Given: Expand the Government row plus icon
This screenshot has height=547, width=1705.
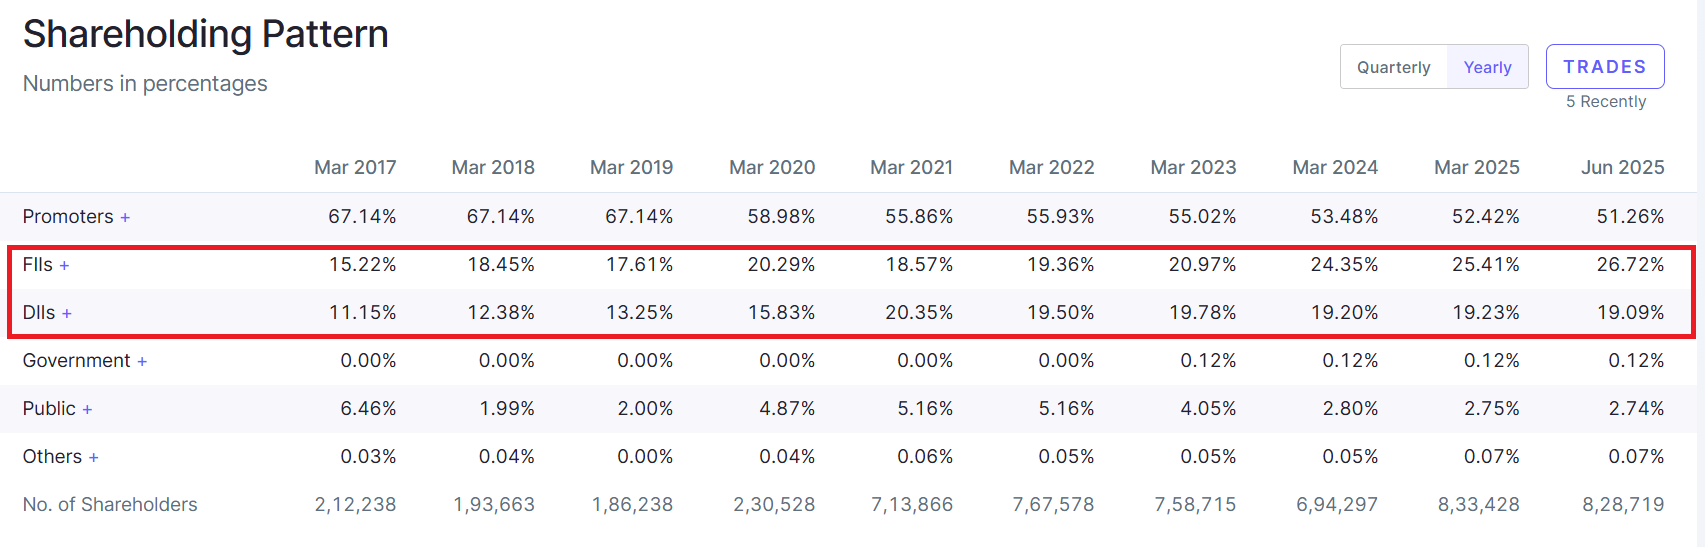Looking at the screenshot, I should 142,362.
